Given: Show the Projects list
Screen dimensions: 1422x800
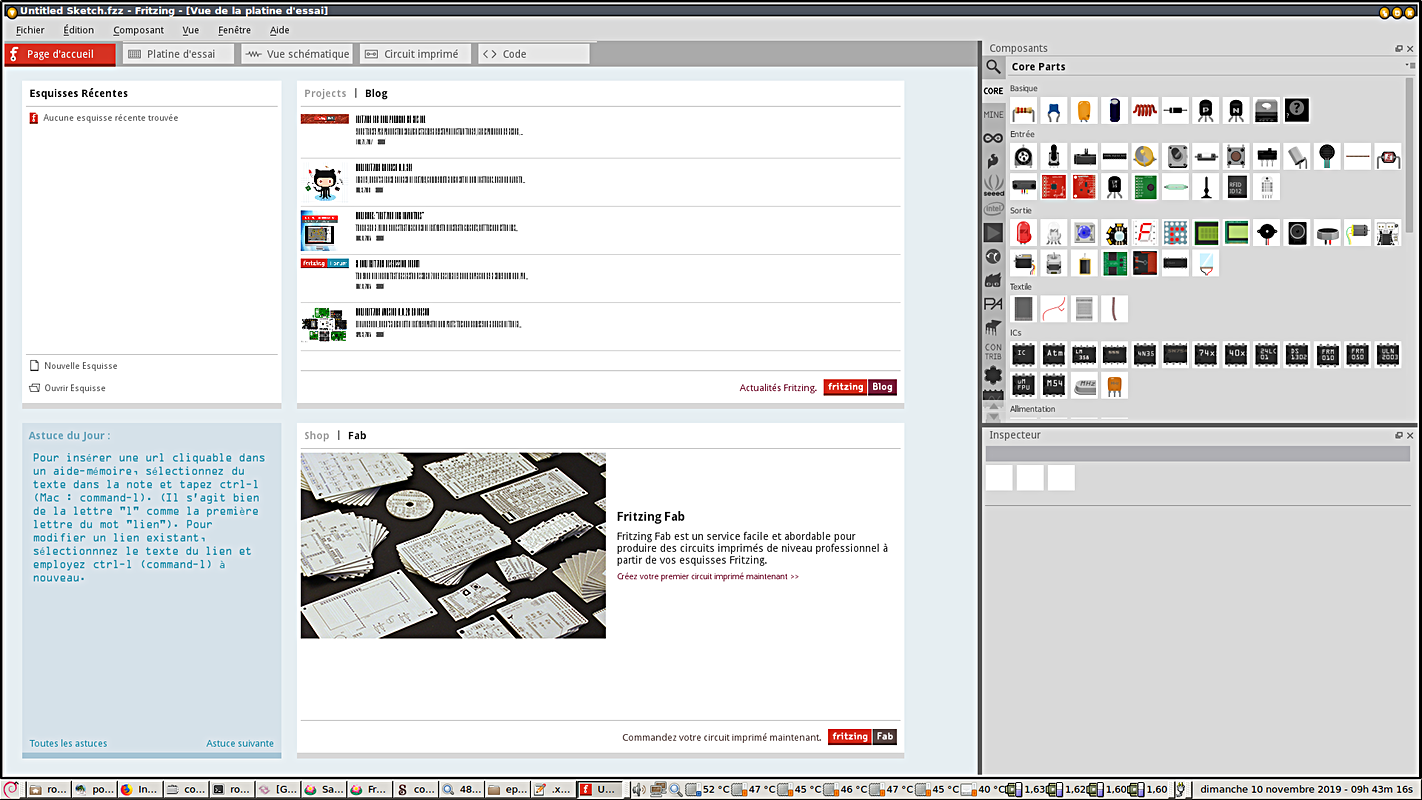Looking at the screenshot, I should (x=325, y=93).
